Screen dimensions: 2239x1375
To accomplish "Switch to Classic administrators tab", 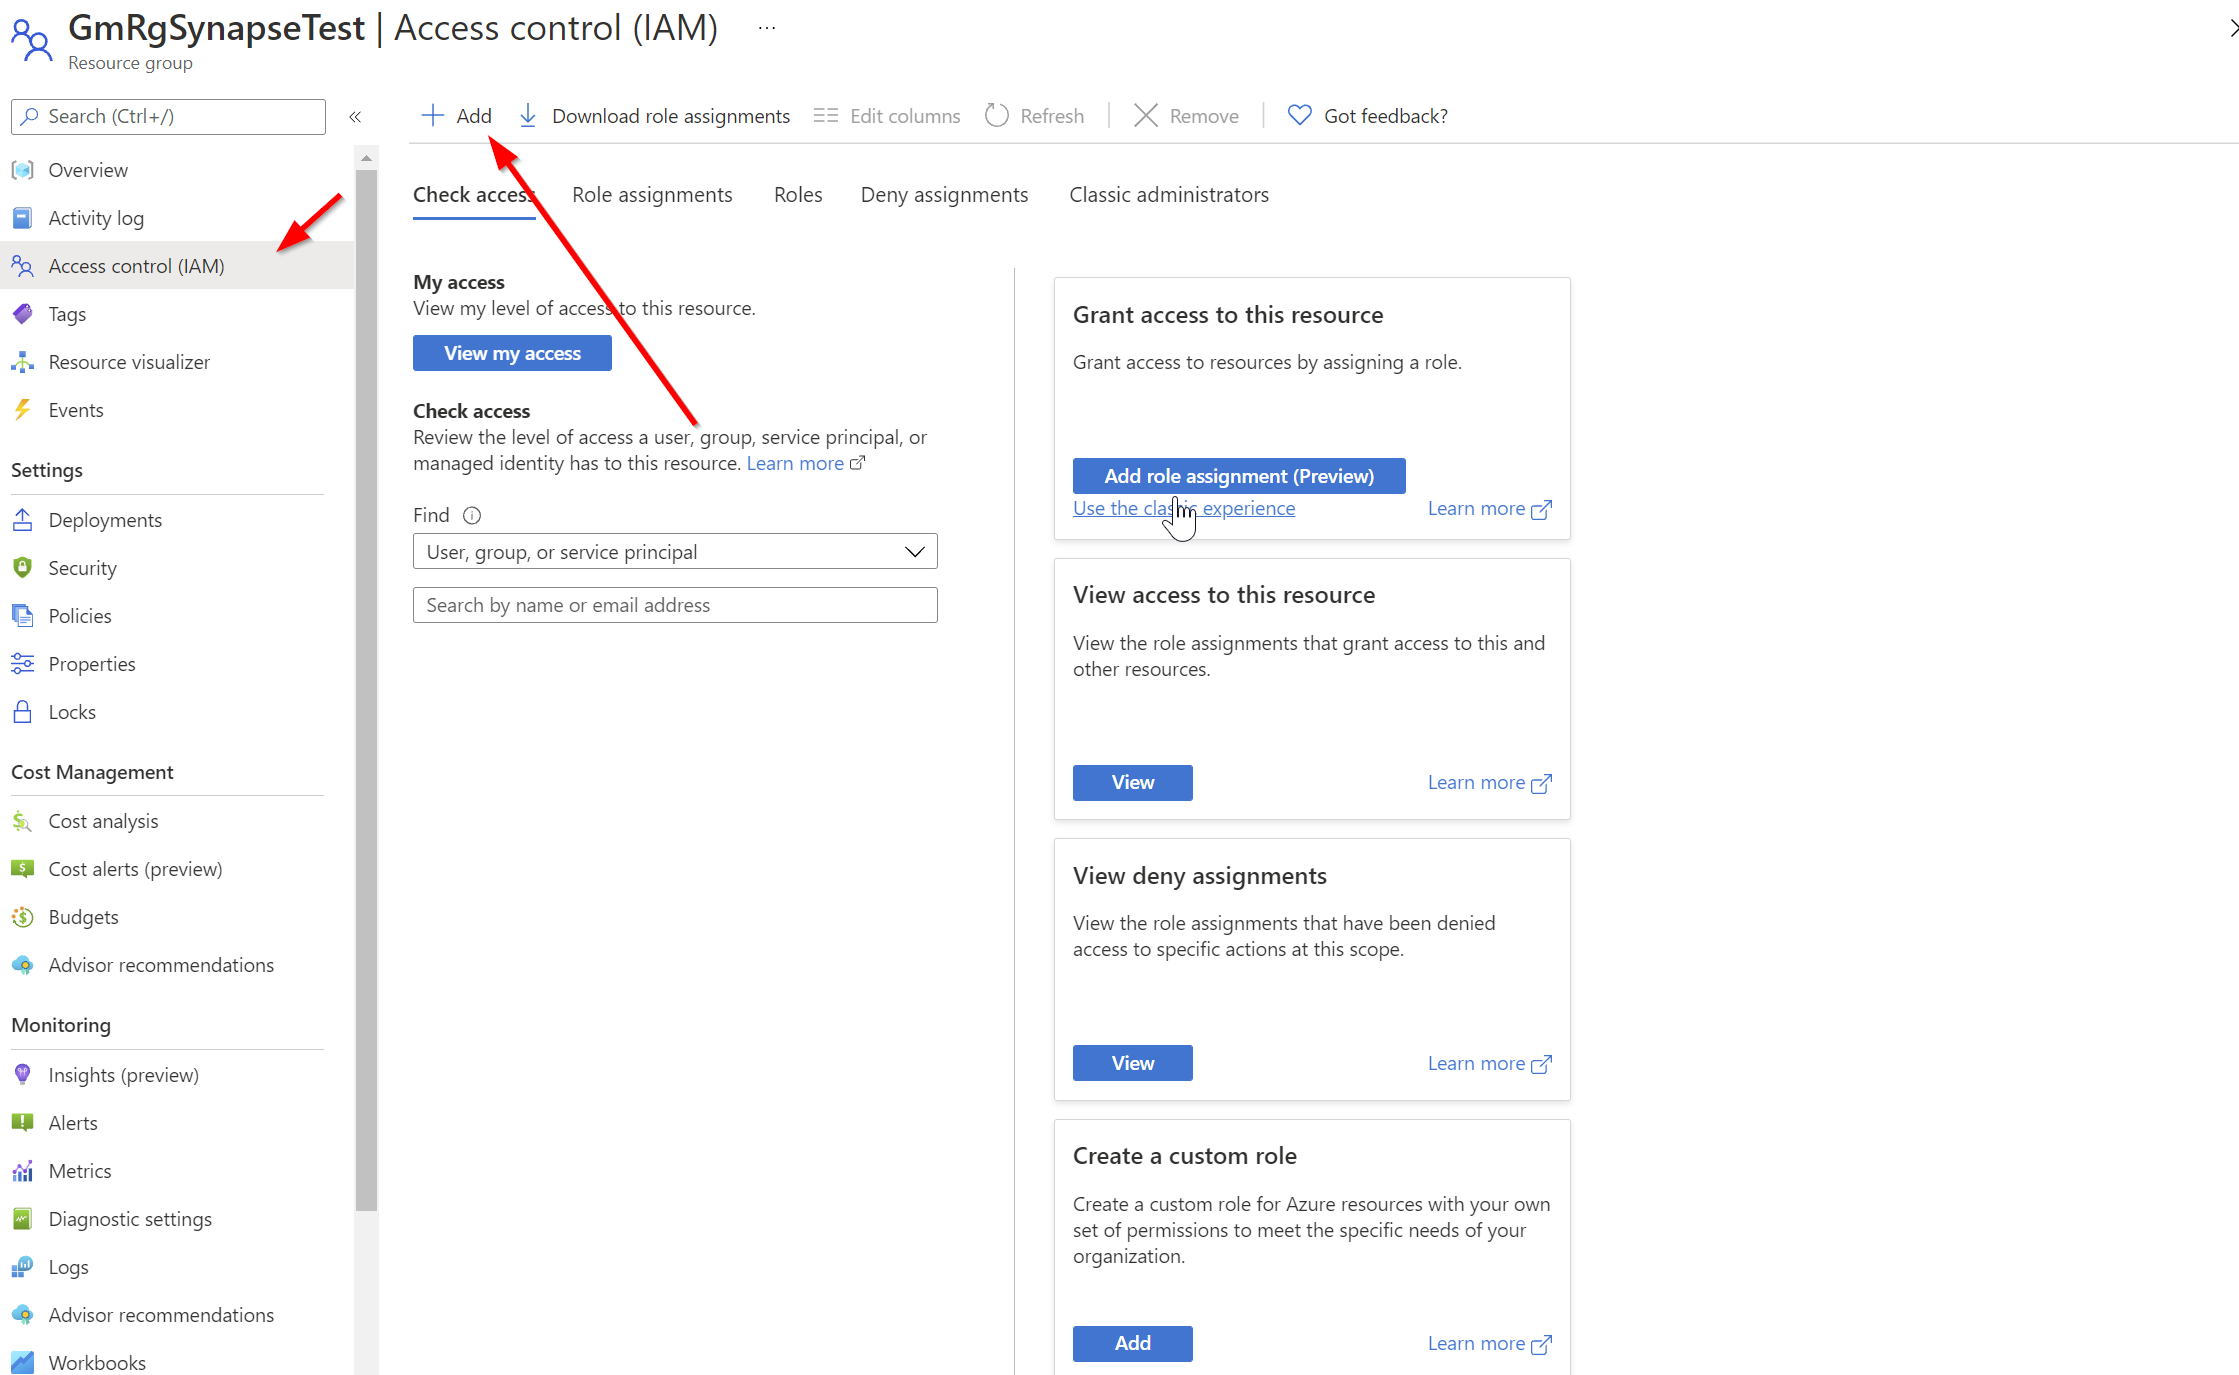I will 1169,195.
